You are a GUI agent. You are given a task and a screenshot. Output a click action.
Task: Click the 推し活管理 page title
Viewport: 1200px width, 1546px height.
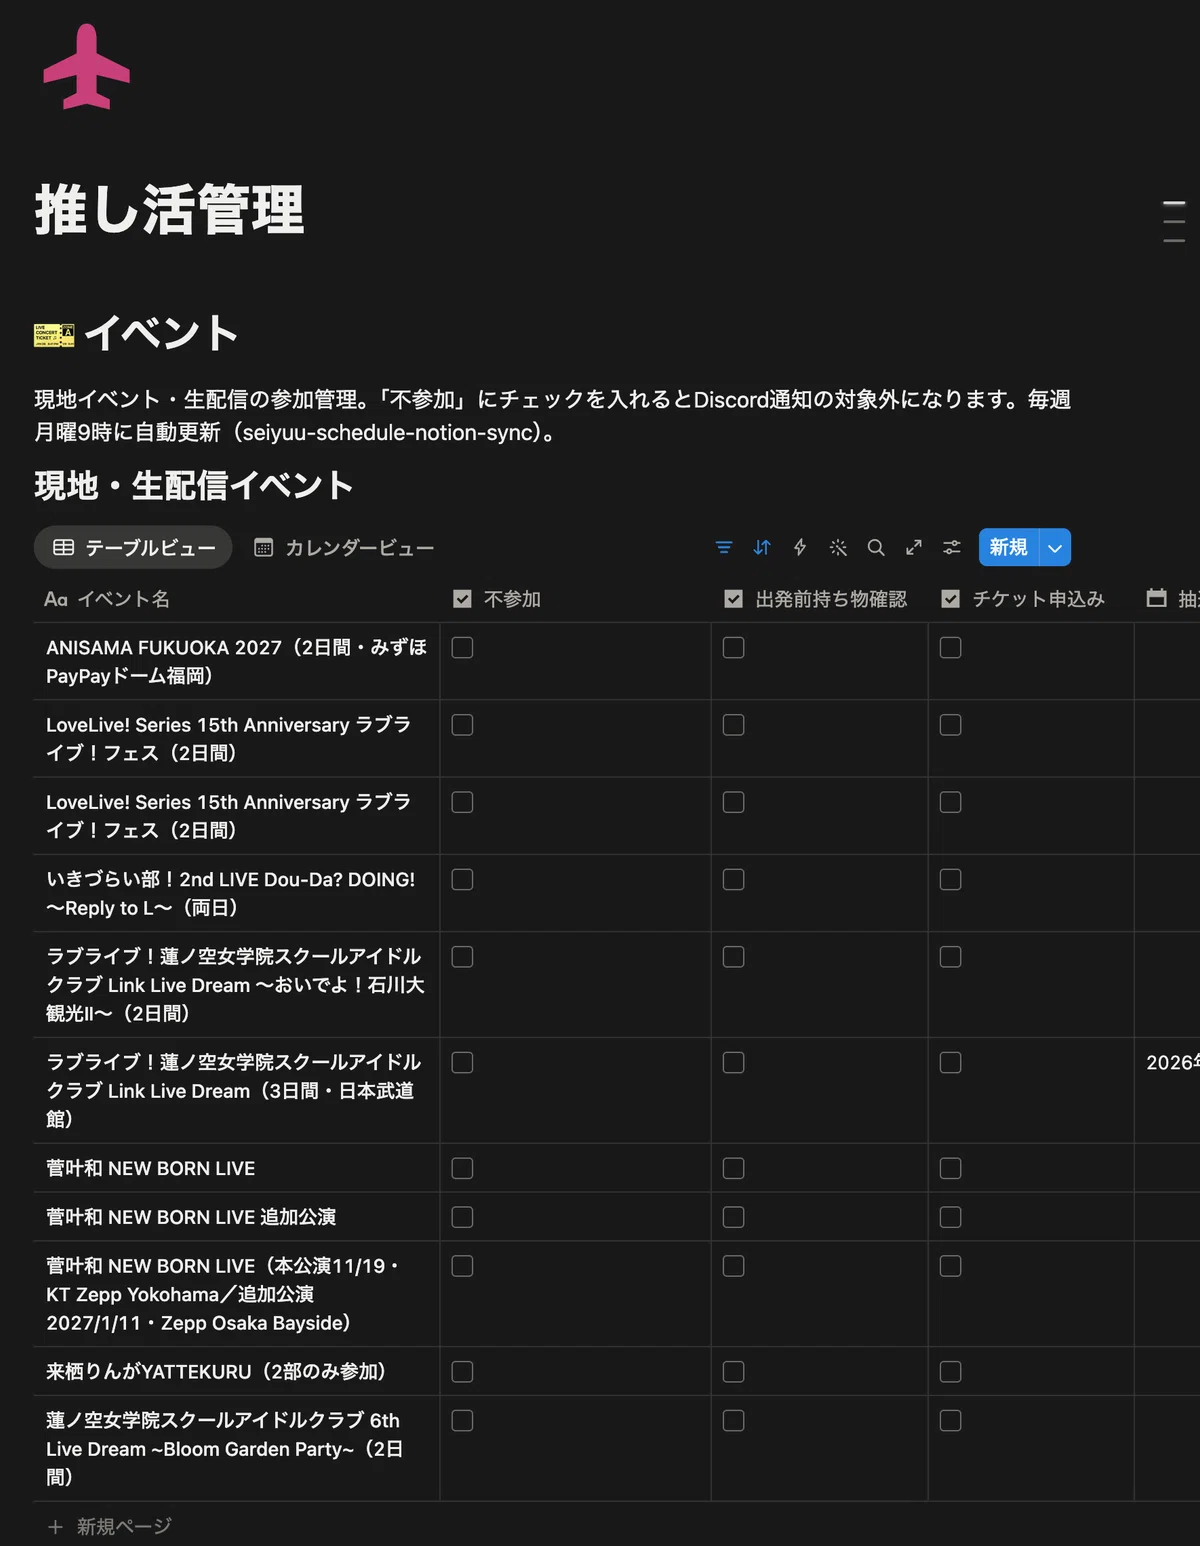pos(169,210)
